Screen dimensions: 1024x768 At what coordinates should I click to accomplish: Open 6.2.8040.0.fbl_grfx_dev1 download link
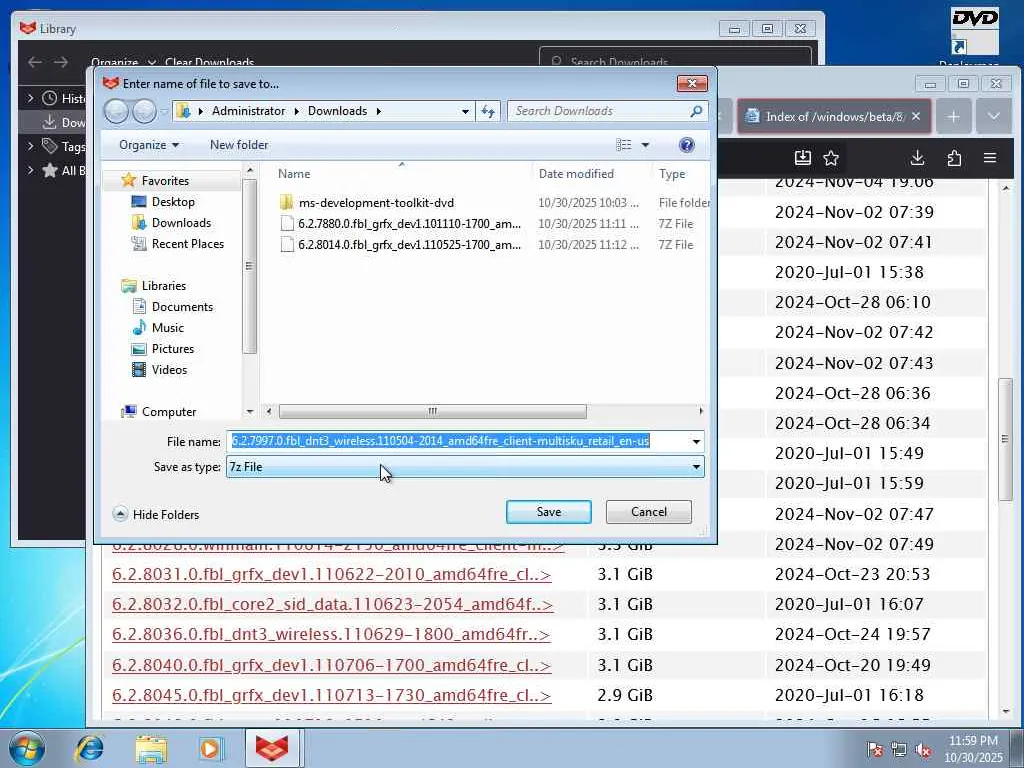332,665
